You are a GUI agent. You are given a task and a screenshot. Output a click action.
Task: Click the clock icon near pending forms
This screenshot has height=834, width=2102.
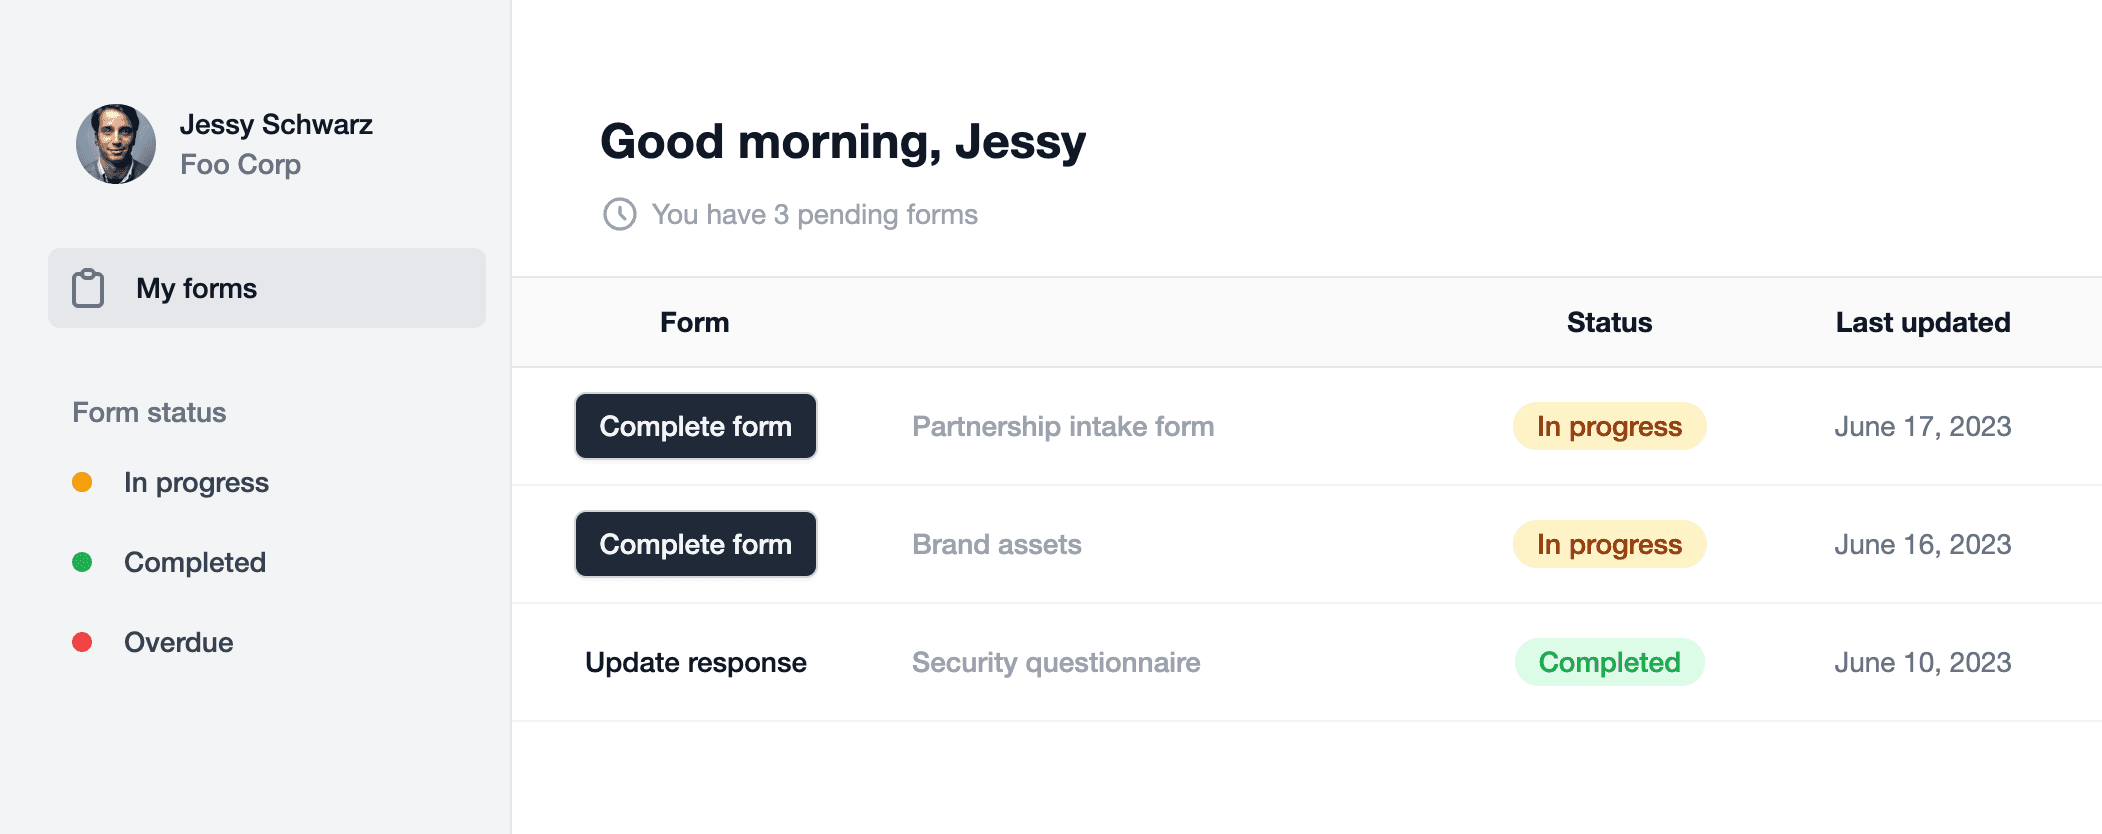[620, 214]
